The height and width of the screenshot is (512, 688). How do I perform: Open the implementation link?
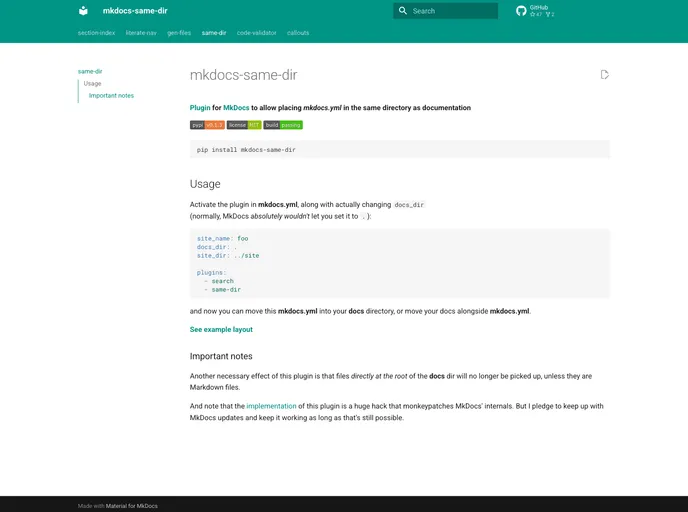[271, 406]
